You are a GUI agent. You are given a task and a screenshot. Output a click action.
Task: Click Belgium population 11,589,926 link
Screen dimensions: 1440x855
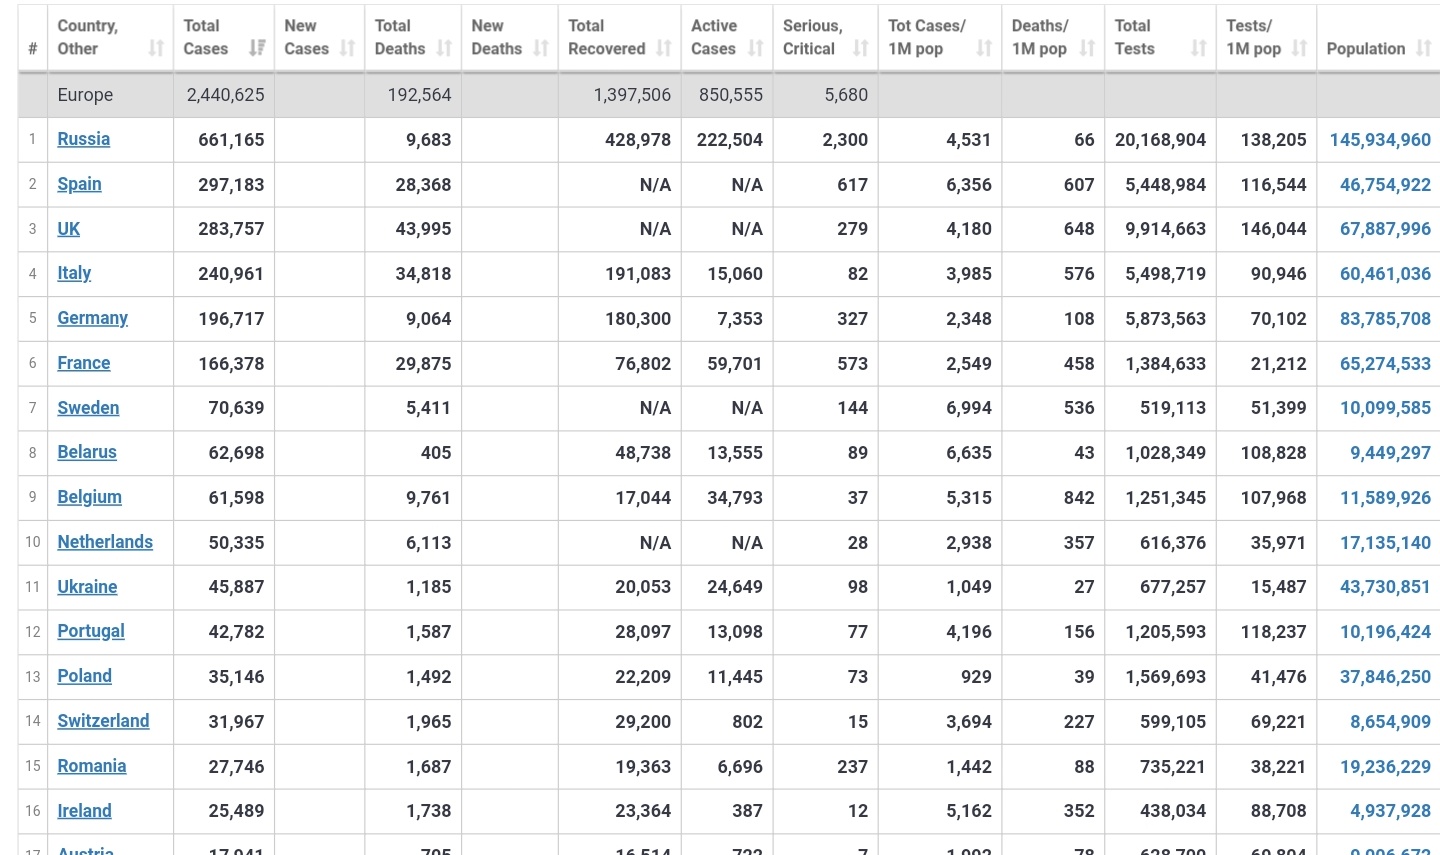pos(1385,498)
